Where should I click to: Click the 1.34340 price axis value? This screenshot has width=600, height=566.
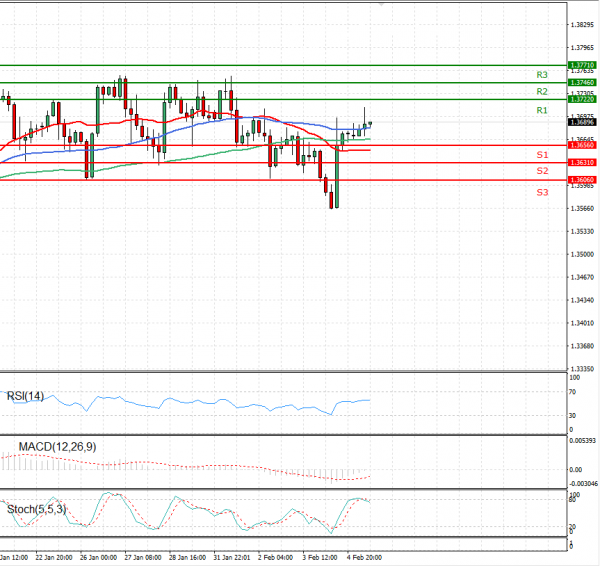coord(582,300)
